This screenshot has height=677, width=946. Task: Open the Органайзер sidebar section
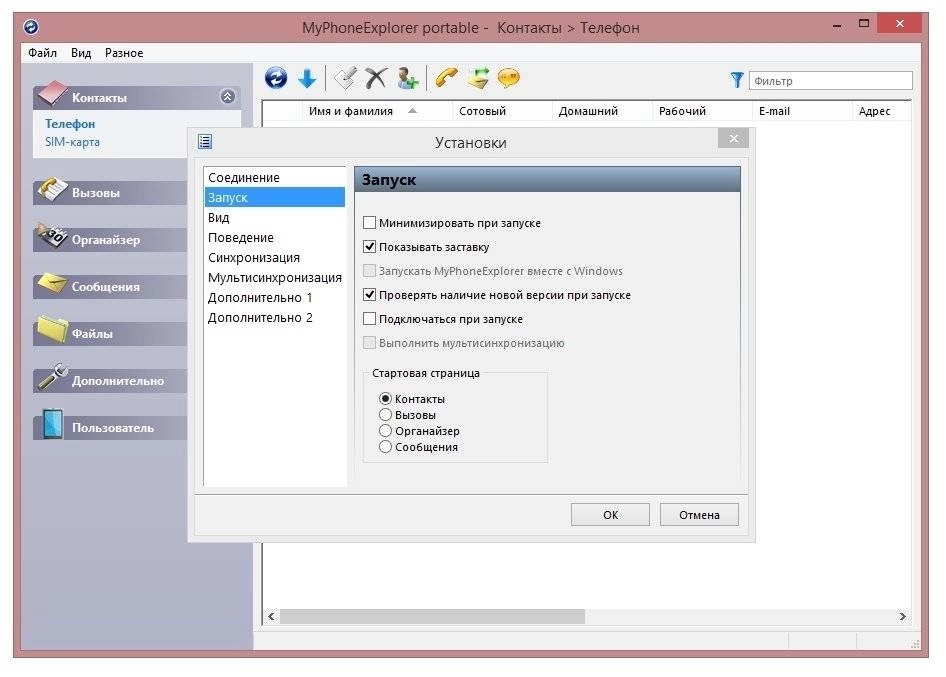click(110, 240)
